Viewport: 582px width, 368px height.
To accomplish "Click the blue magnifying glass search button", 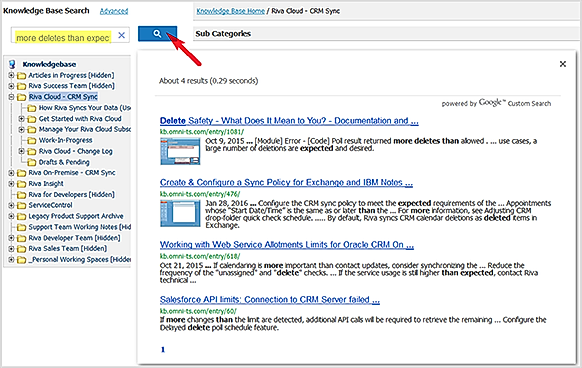I will tap(157, 34).
